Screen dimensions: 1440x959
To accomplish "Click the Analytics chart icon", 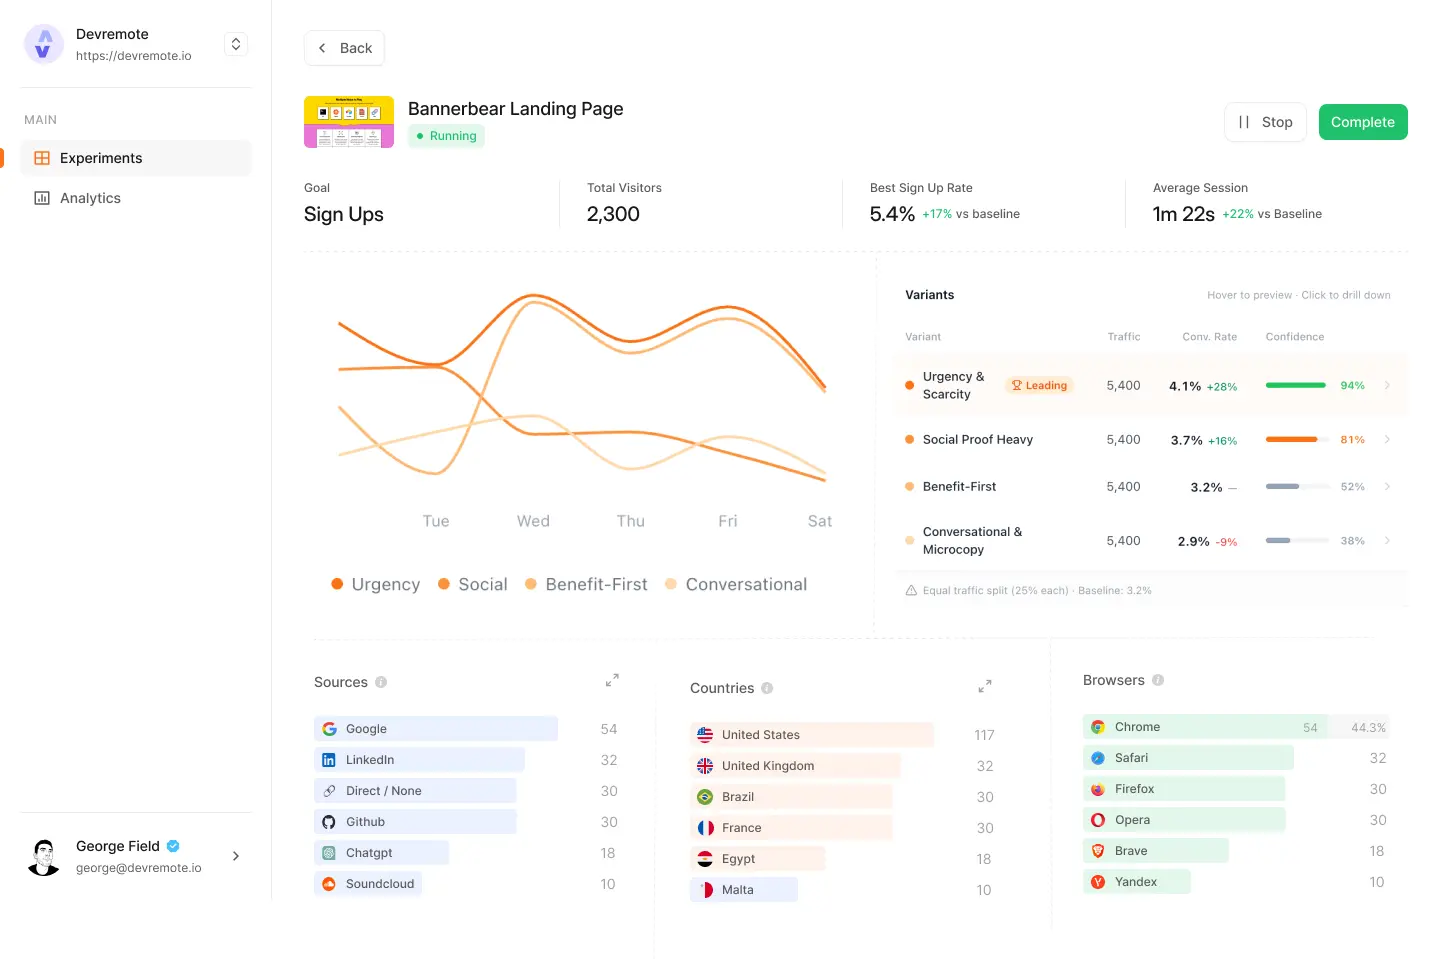I will (42, 198).
